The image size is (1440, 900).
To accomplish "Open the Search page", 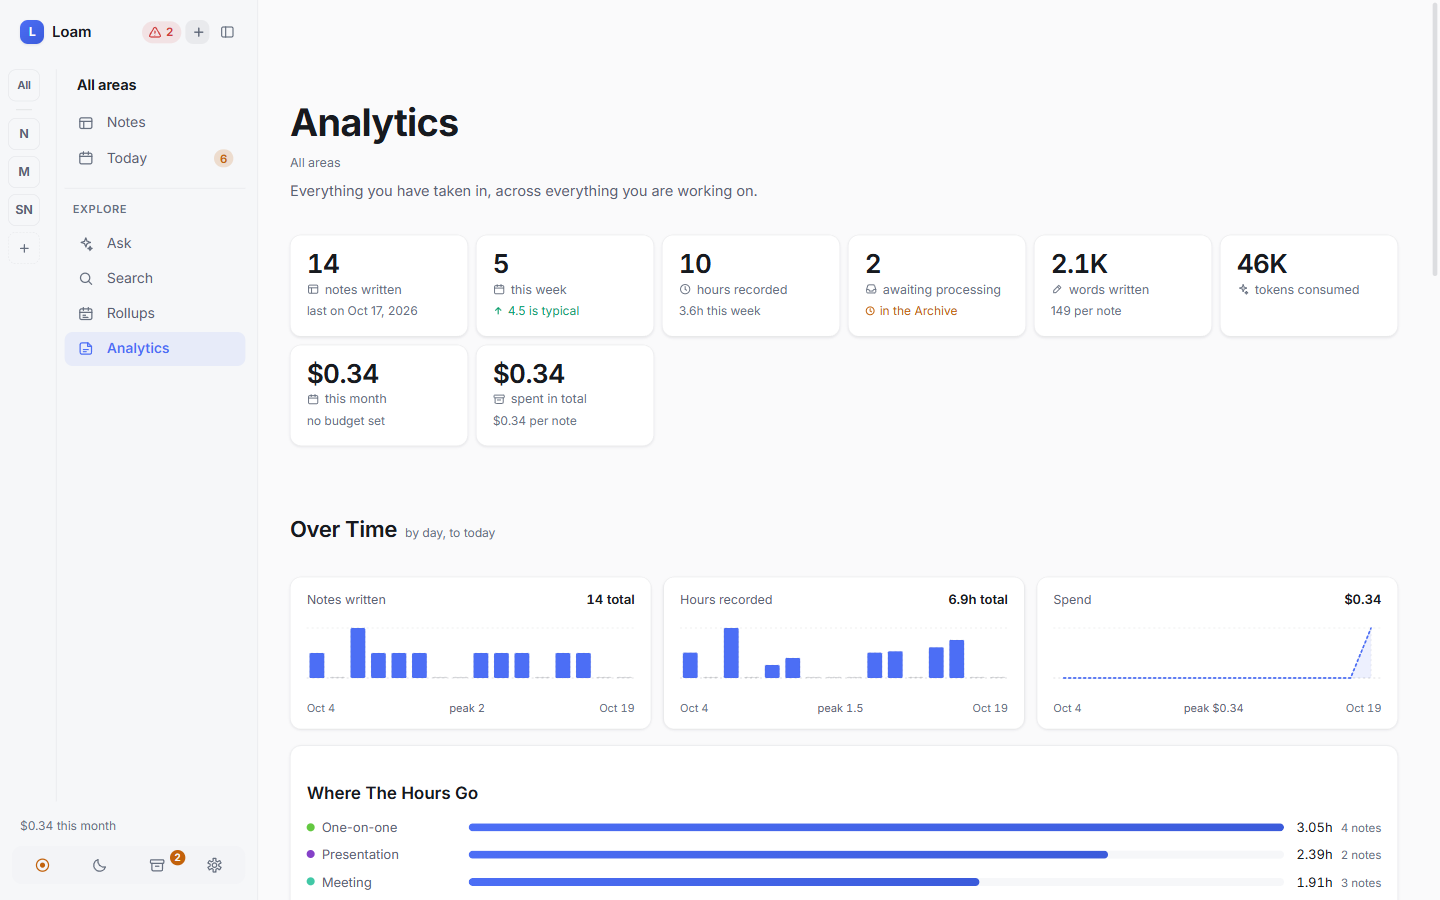I will 155,278.
